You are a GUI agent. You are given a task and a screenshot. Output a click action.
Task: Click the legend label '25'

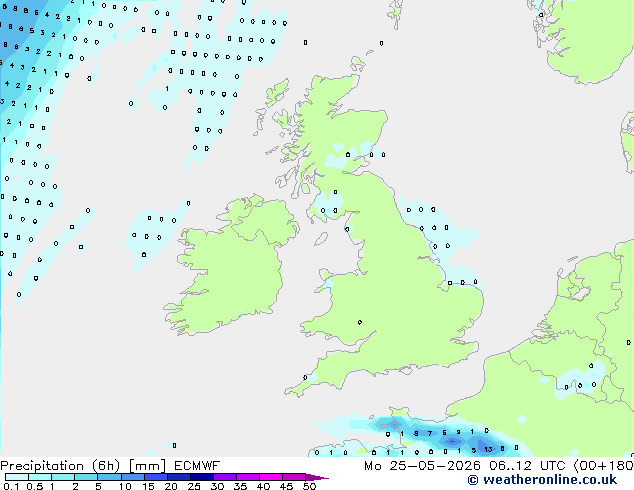(x=194, y=486)
